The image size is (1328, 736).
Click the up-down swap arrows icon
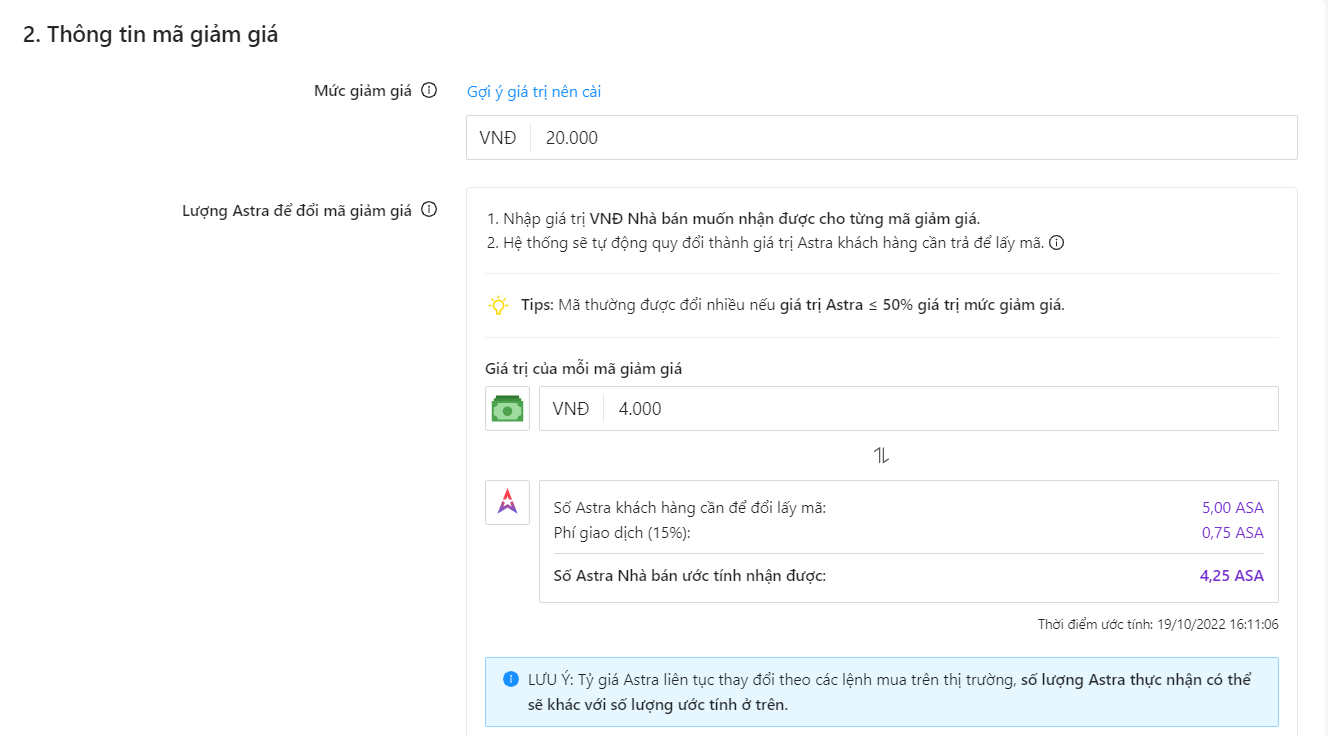881,456
